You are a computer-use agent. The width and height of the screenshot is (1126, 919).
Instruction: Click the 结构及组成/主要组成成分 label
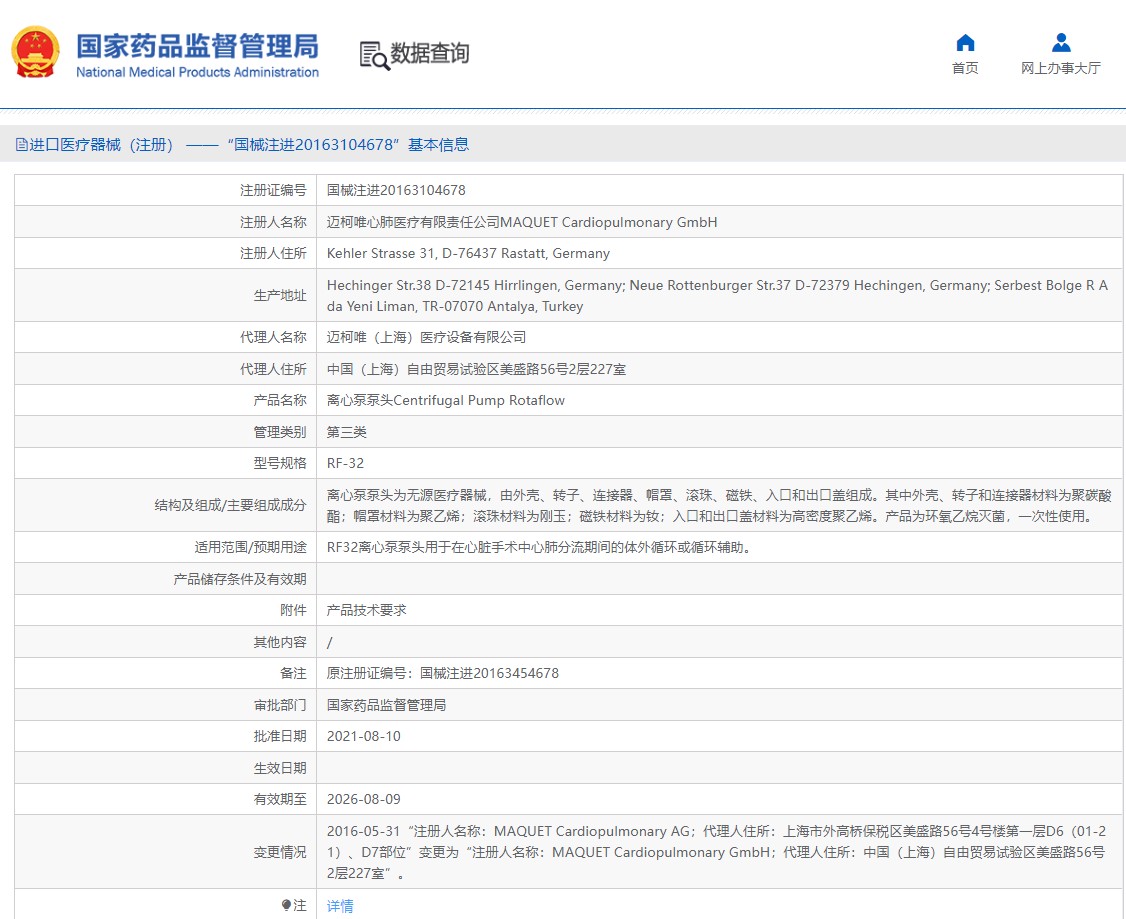click(x=231, y=505)
